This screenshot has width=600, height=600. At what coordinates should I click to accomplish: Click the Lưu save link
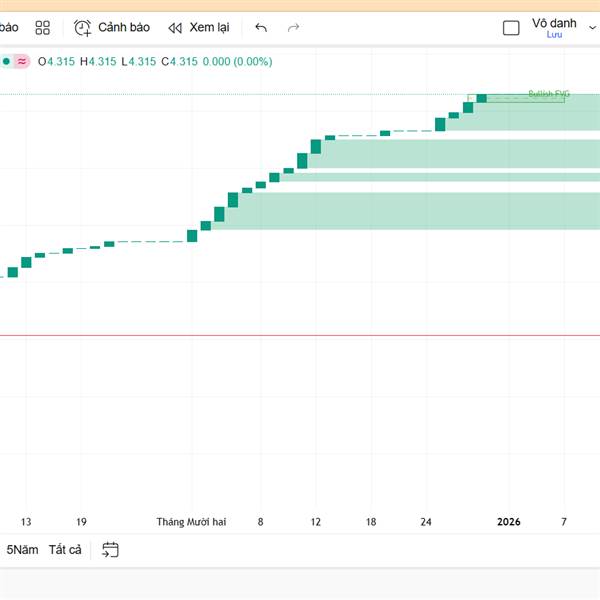[553, 36]
